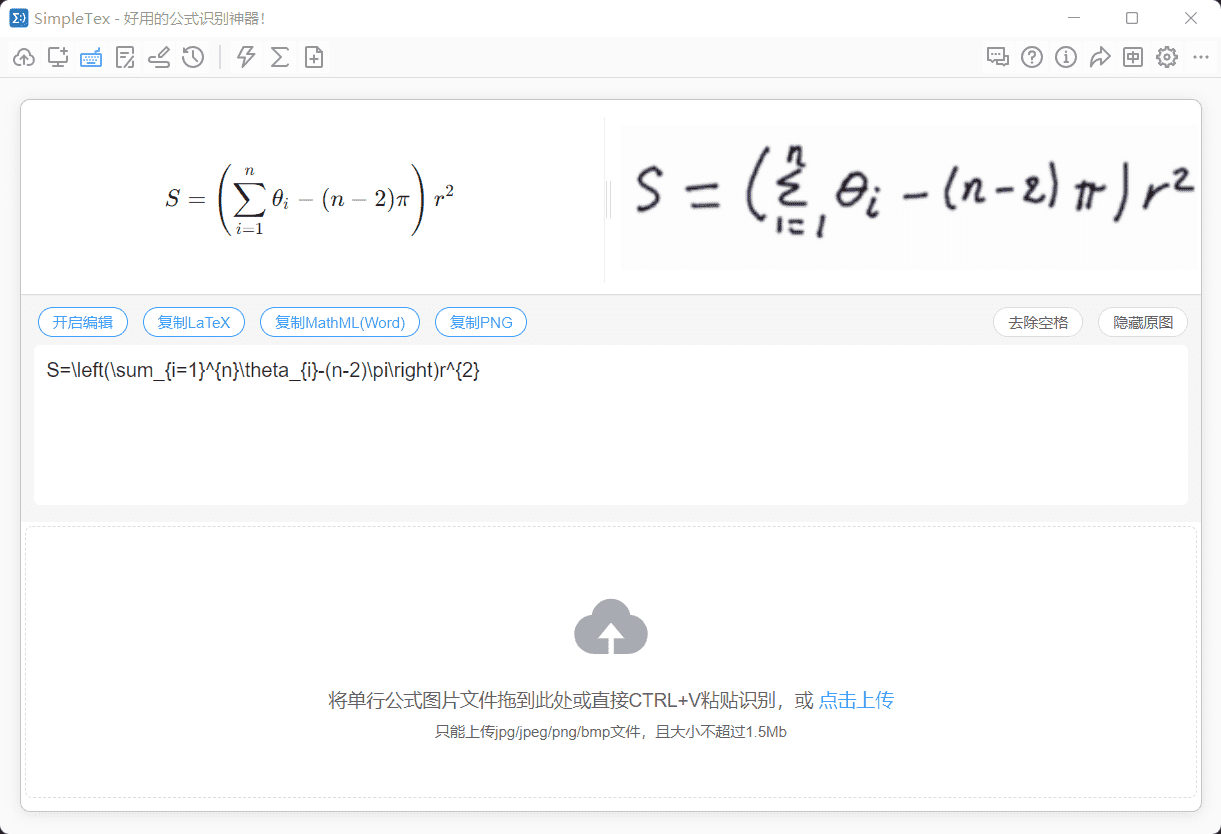Open the document edit icon
This screenshot has width=1221, height=834.
coord(125,58)
